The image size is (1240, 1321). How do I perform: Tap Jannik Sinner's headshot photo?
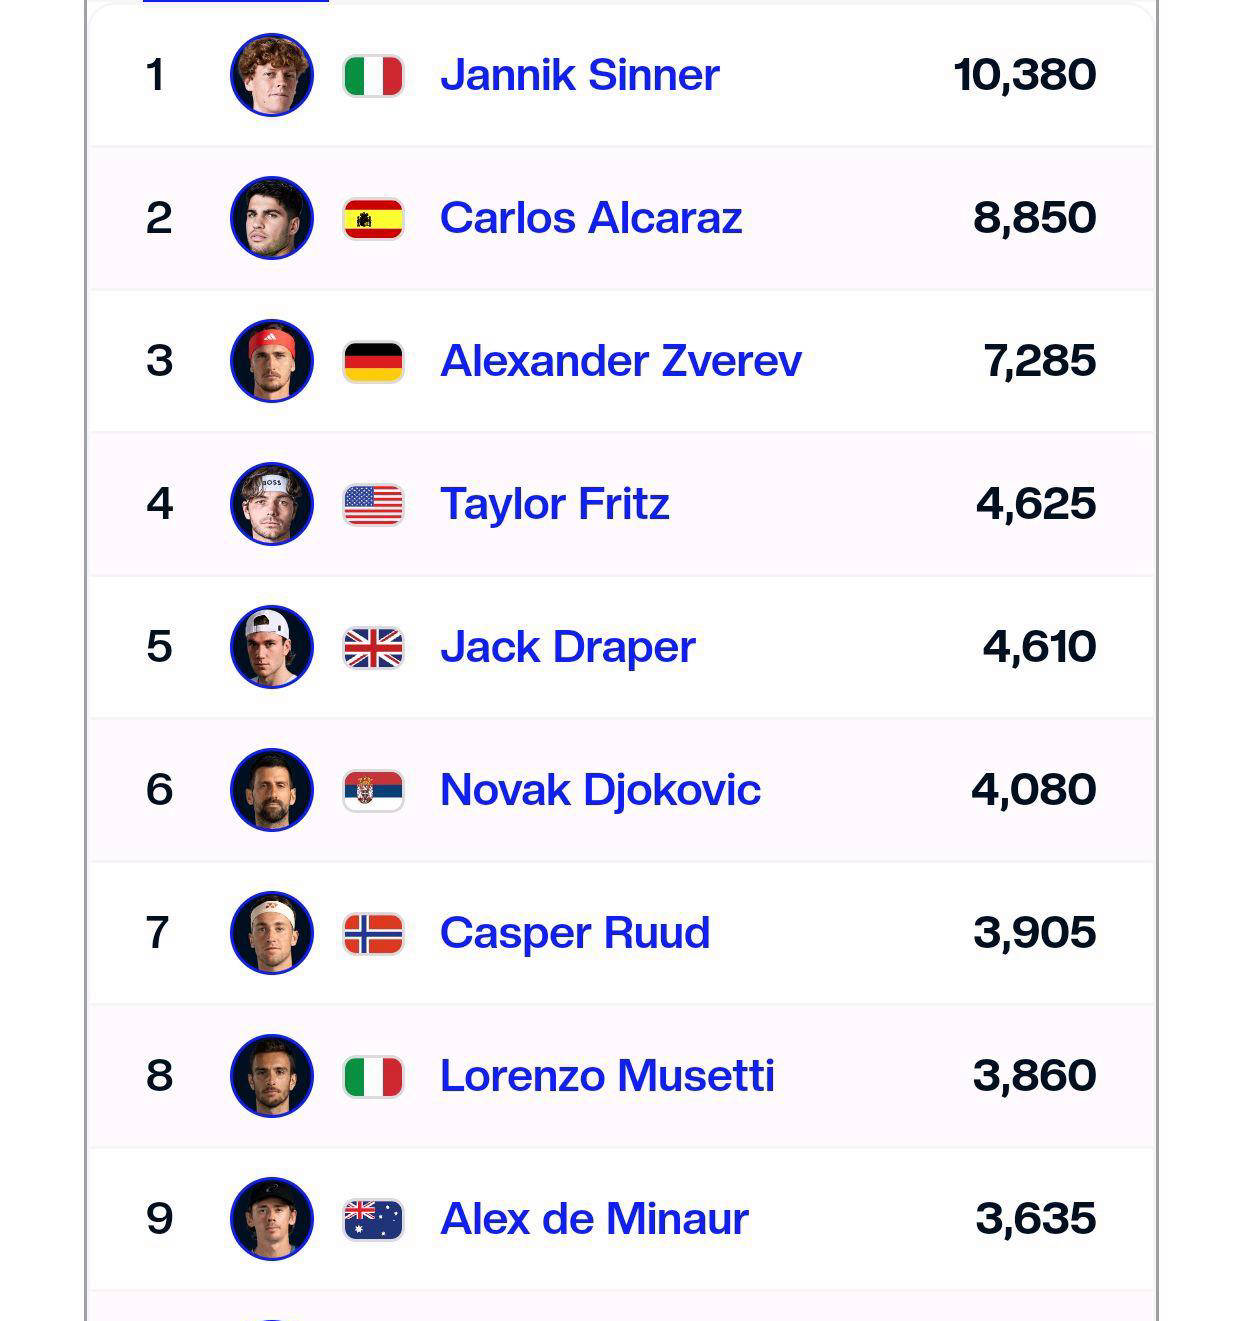tap(272, 75)
